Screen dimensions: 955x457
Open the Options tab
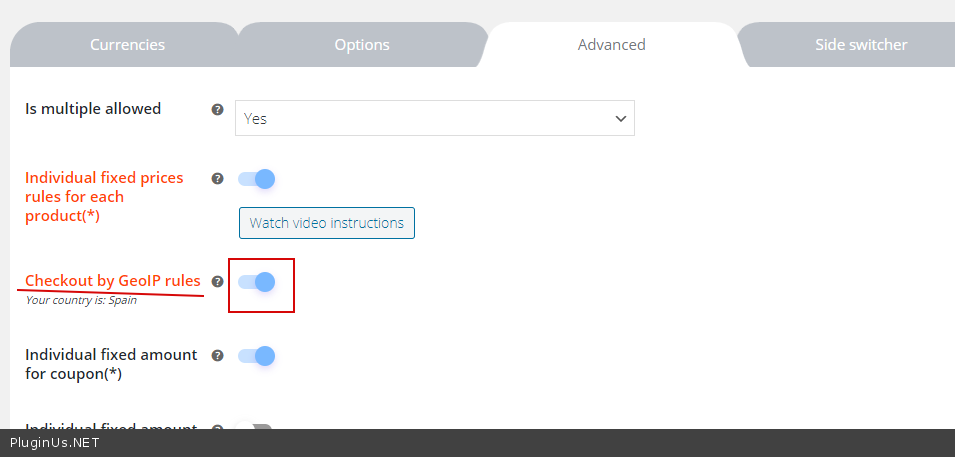tap(362, 45)
